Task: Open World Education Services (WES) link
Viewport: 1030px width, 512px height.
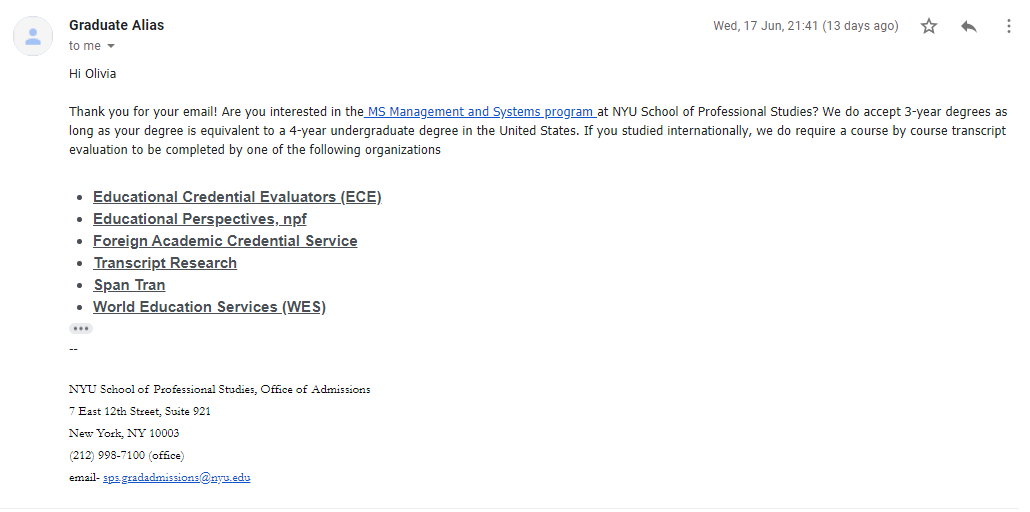Action: click(210, 307)
